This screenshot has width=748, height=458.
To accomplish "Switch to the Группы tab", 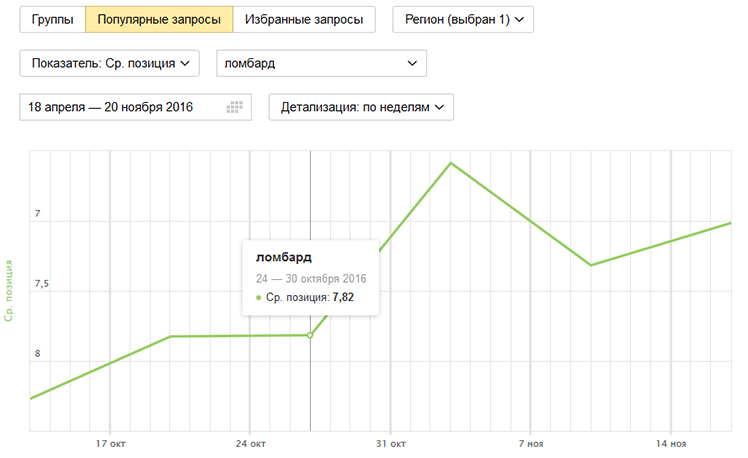I will [x=52, y=20].
